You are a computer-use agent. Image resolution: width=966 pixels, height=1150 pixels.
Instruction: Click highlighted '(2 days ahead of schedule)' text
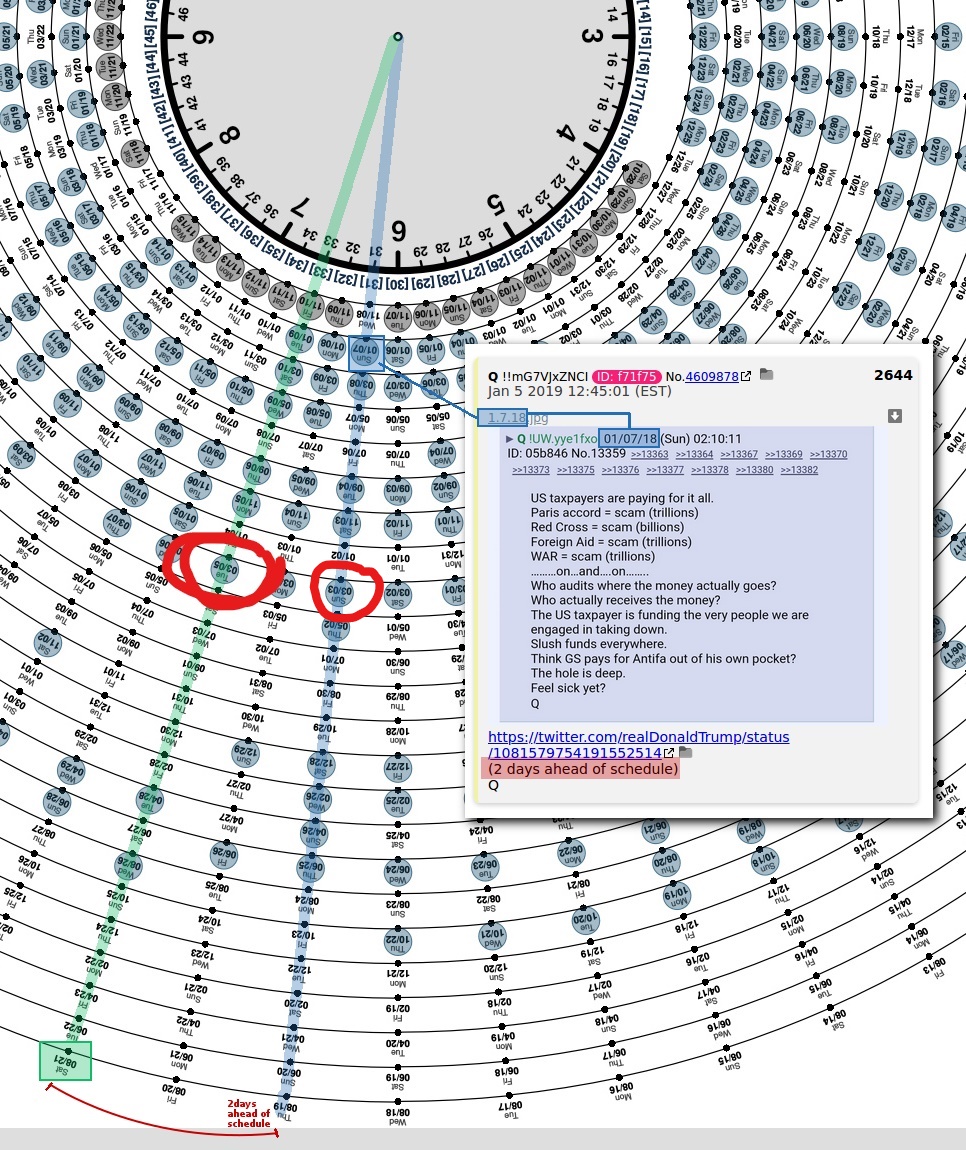(x=581, y=769)
